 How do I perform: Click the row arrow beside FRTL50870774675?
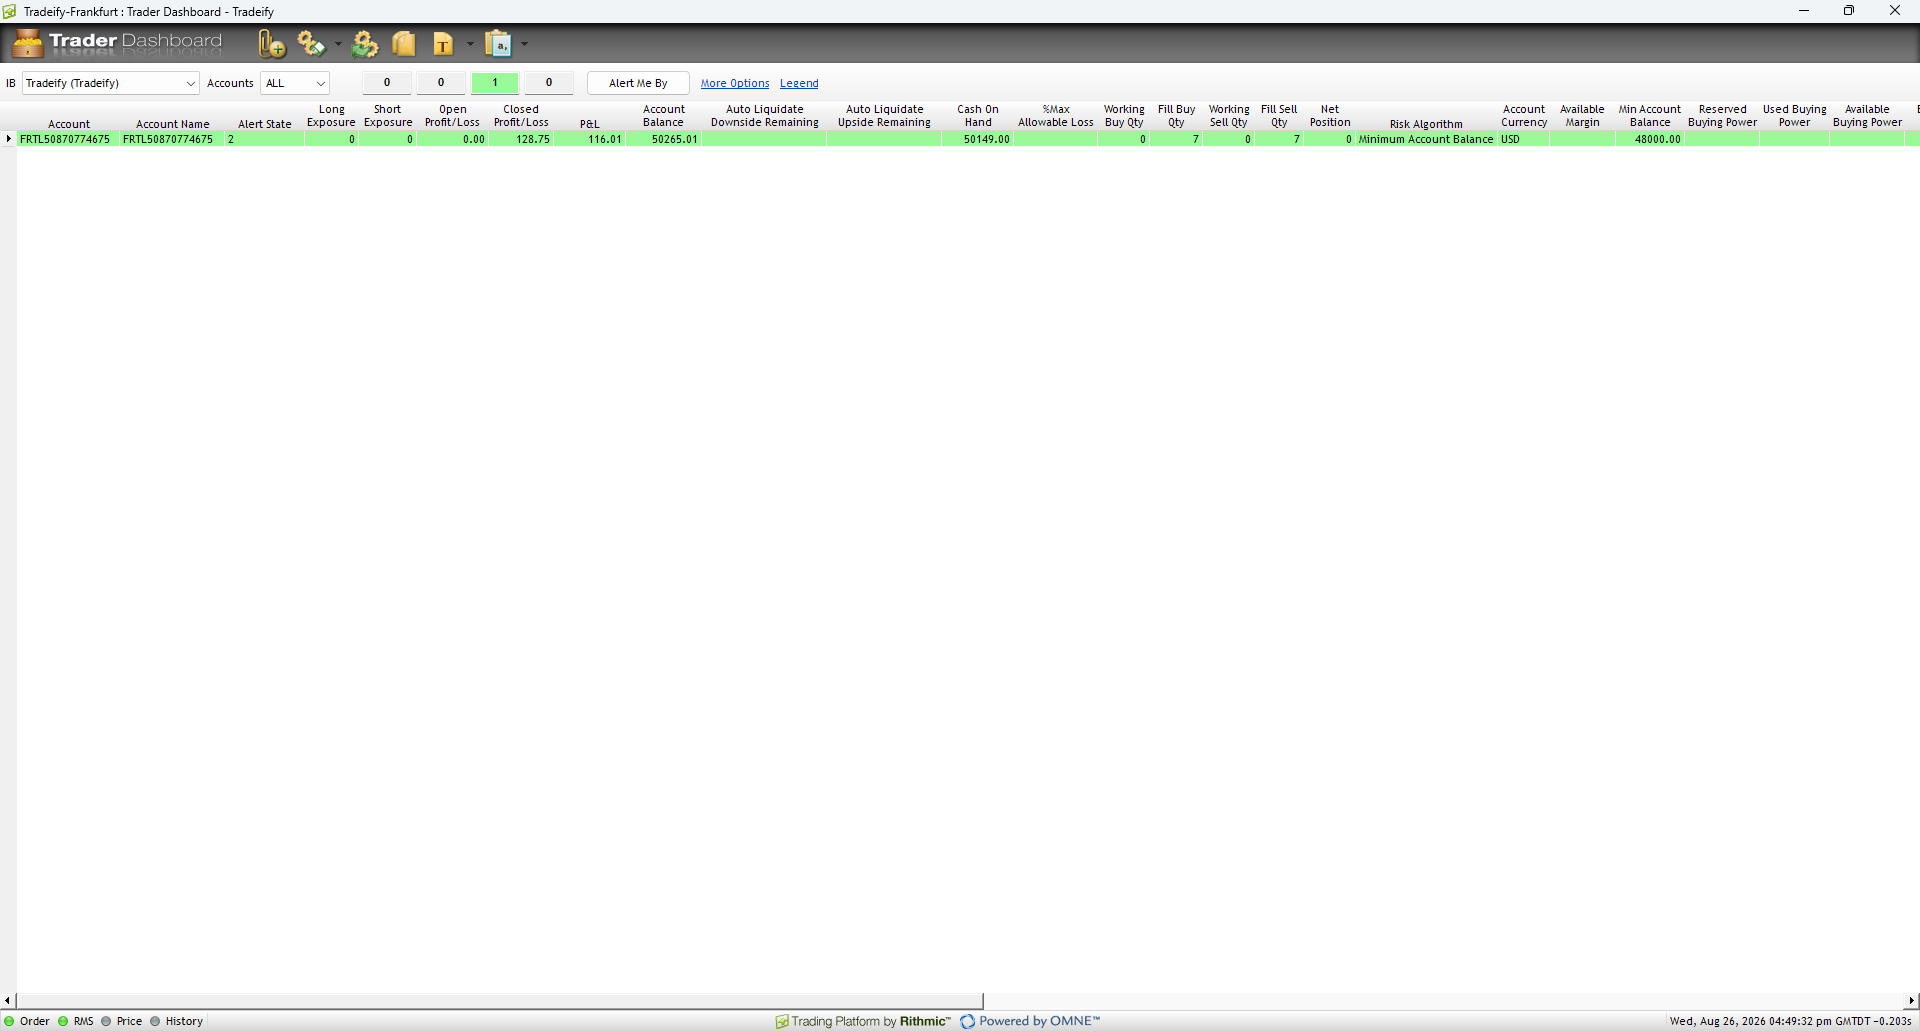click(x=9, y=139)
